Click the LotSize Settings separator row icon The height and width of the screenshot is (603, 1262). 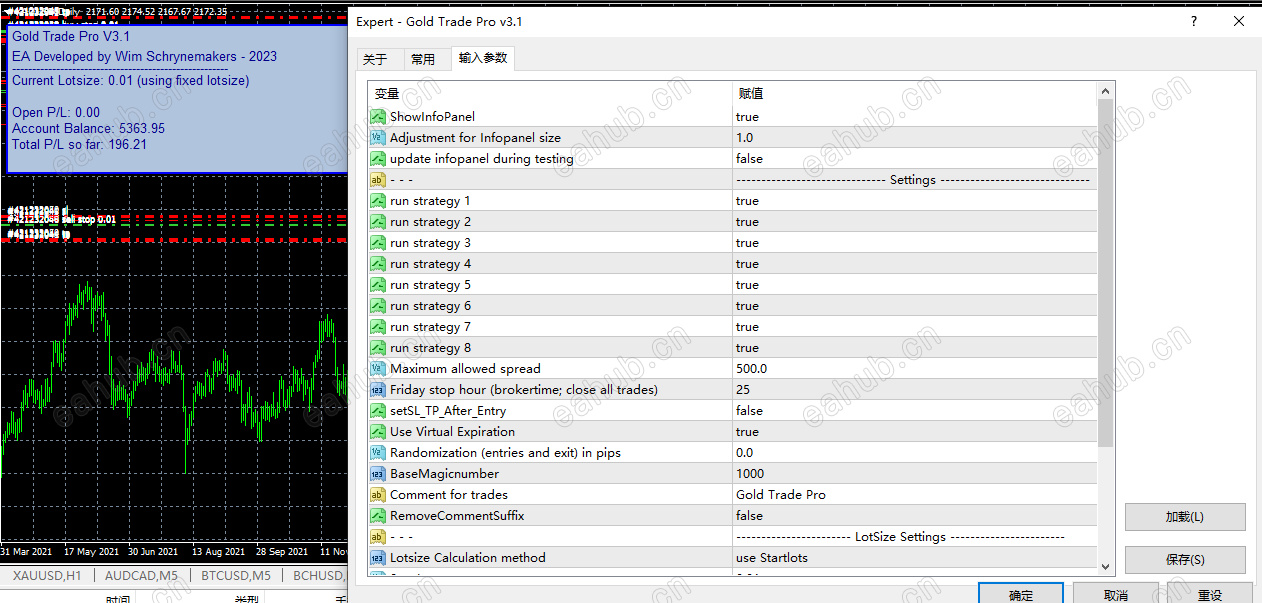tap(378, 537)
